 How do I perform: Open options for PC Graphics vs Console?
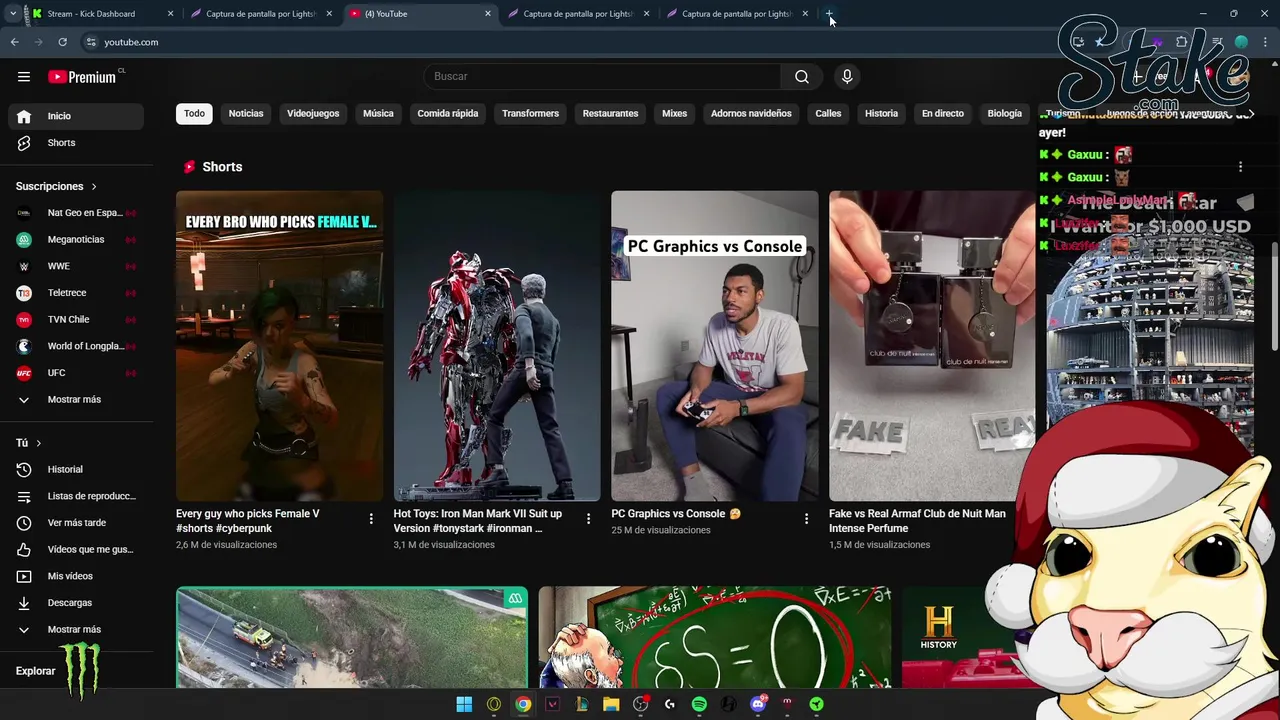coord(806,519)
